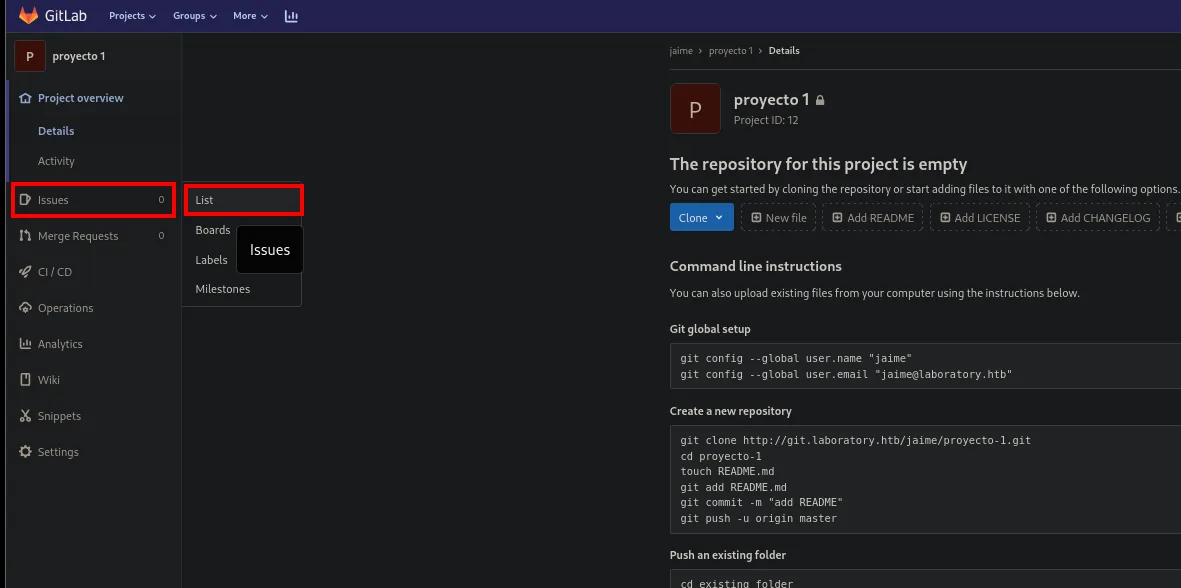Click the Add LICENSE button
1181x588 pixels.
(980, 218)
